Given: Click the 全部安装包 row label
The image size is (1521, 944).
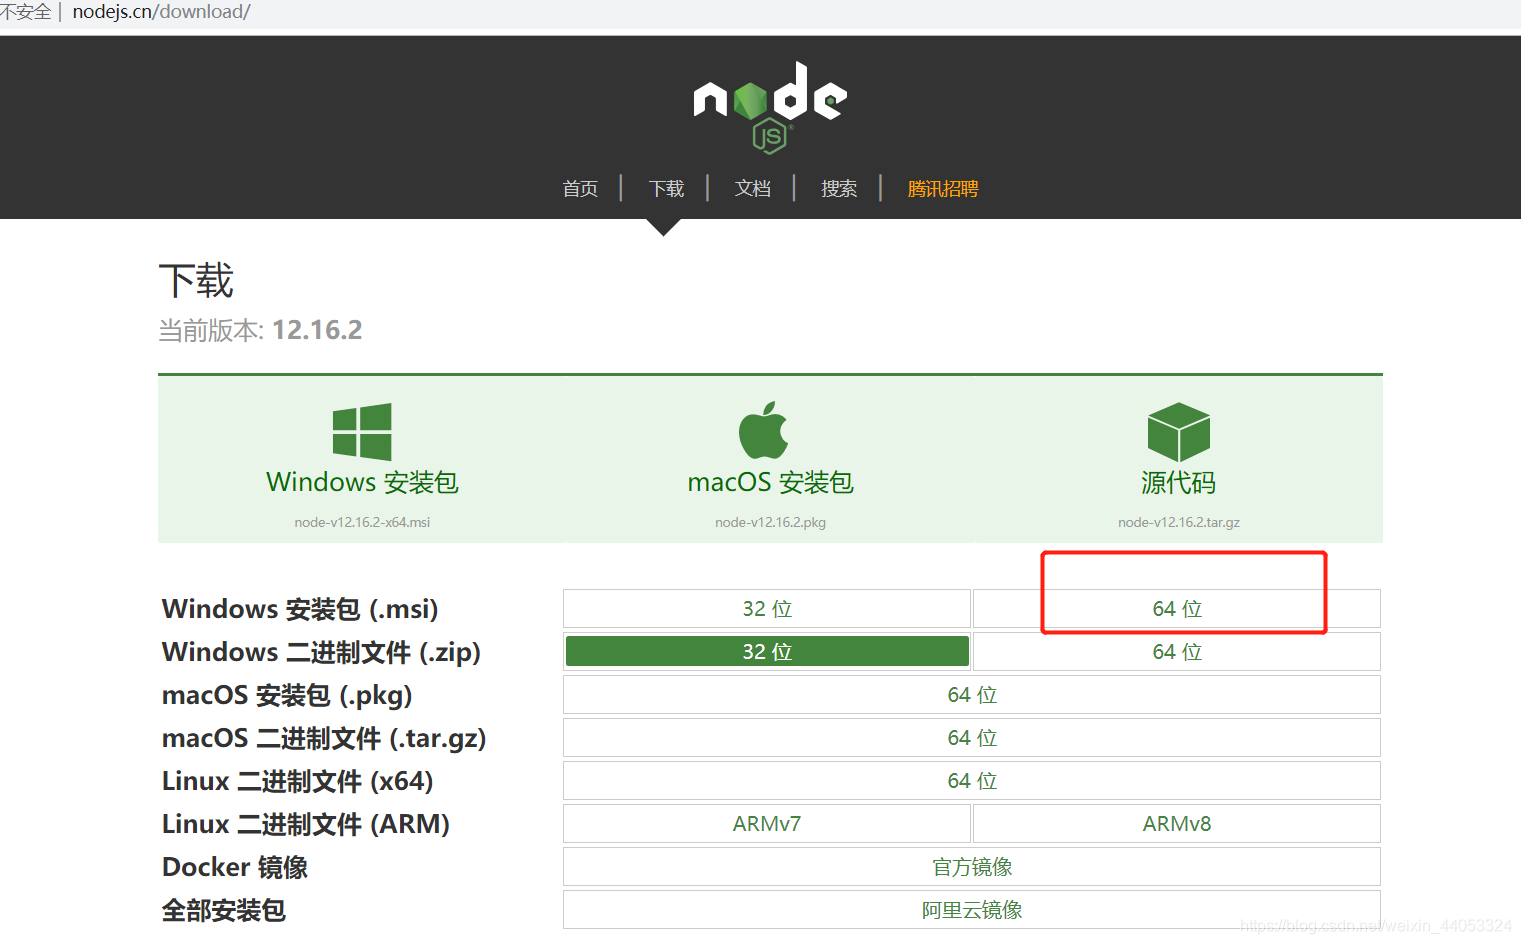Looking at the screenshot, I should (224, 910).
